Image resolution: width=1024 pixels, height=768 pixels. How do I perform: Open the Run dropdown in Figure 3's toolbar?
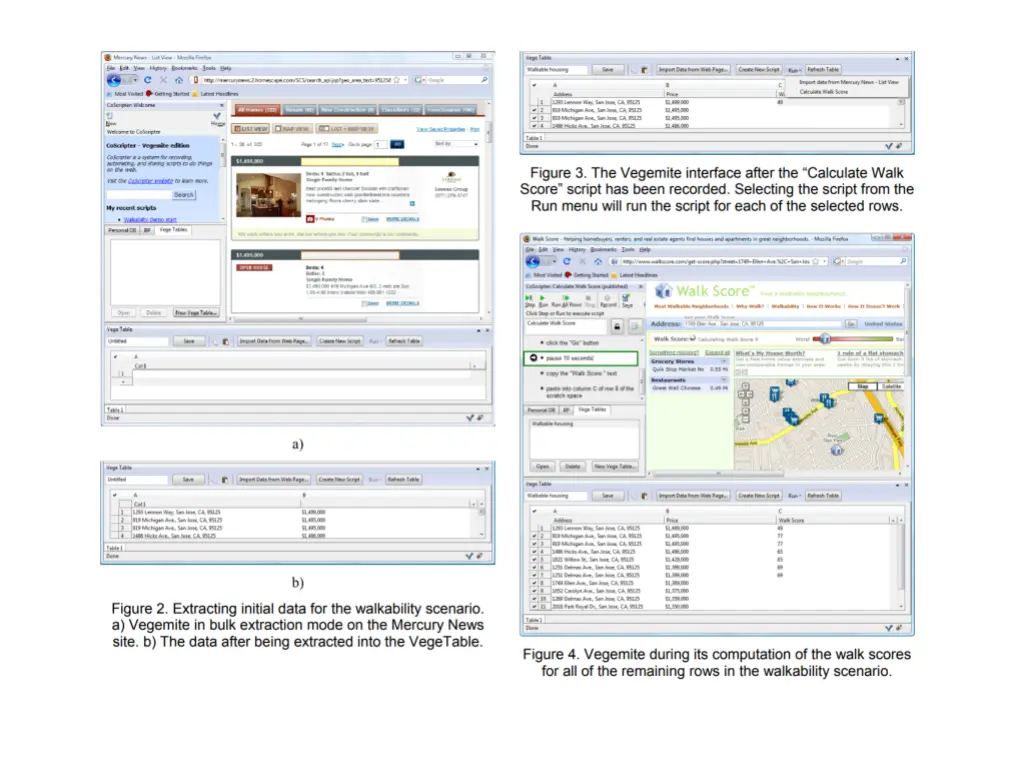tap(794, 70)
